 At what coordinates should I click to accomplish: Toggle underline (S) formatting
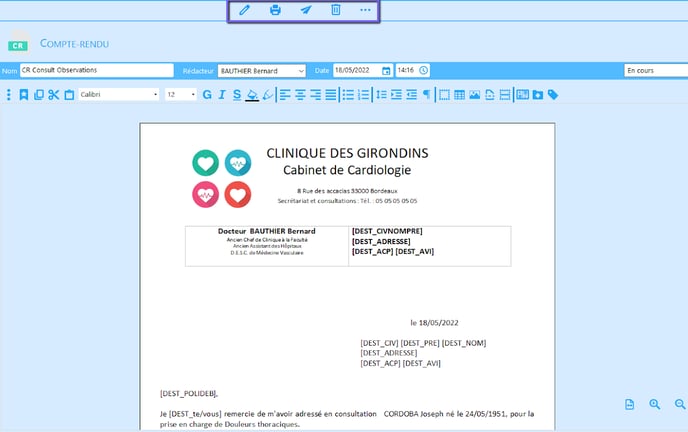(x=237, y=95)
